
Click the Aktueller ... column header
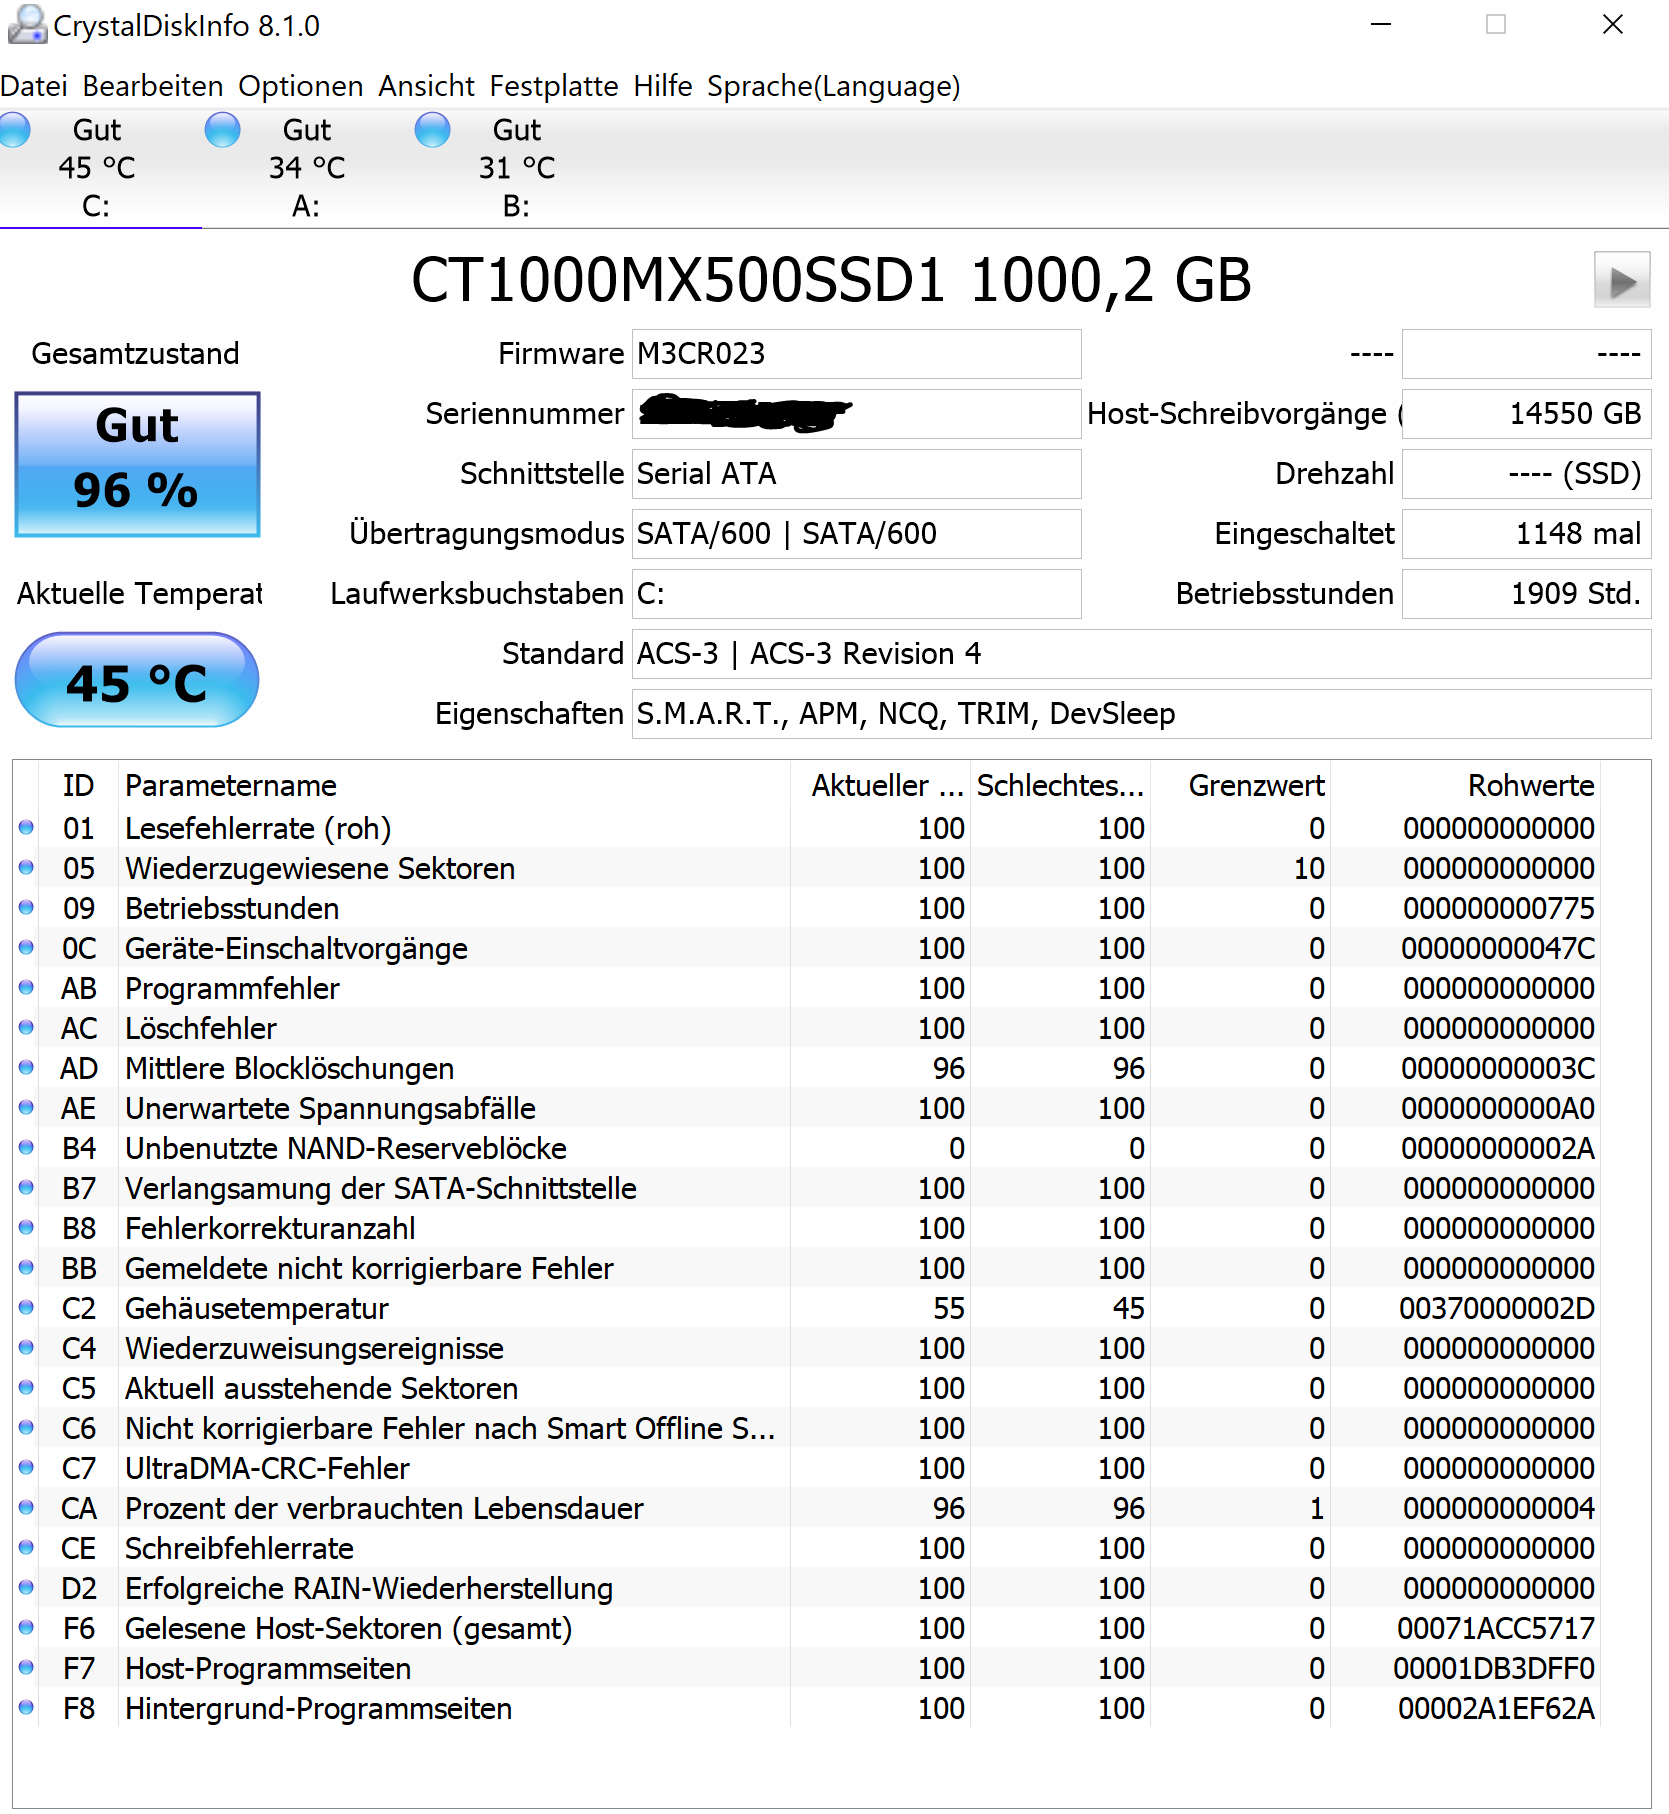click(880, 786)
